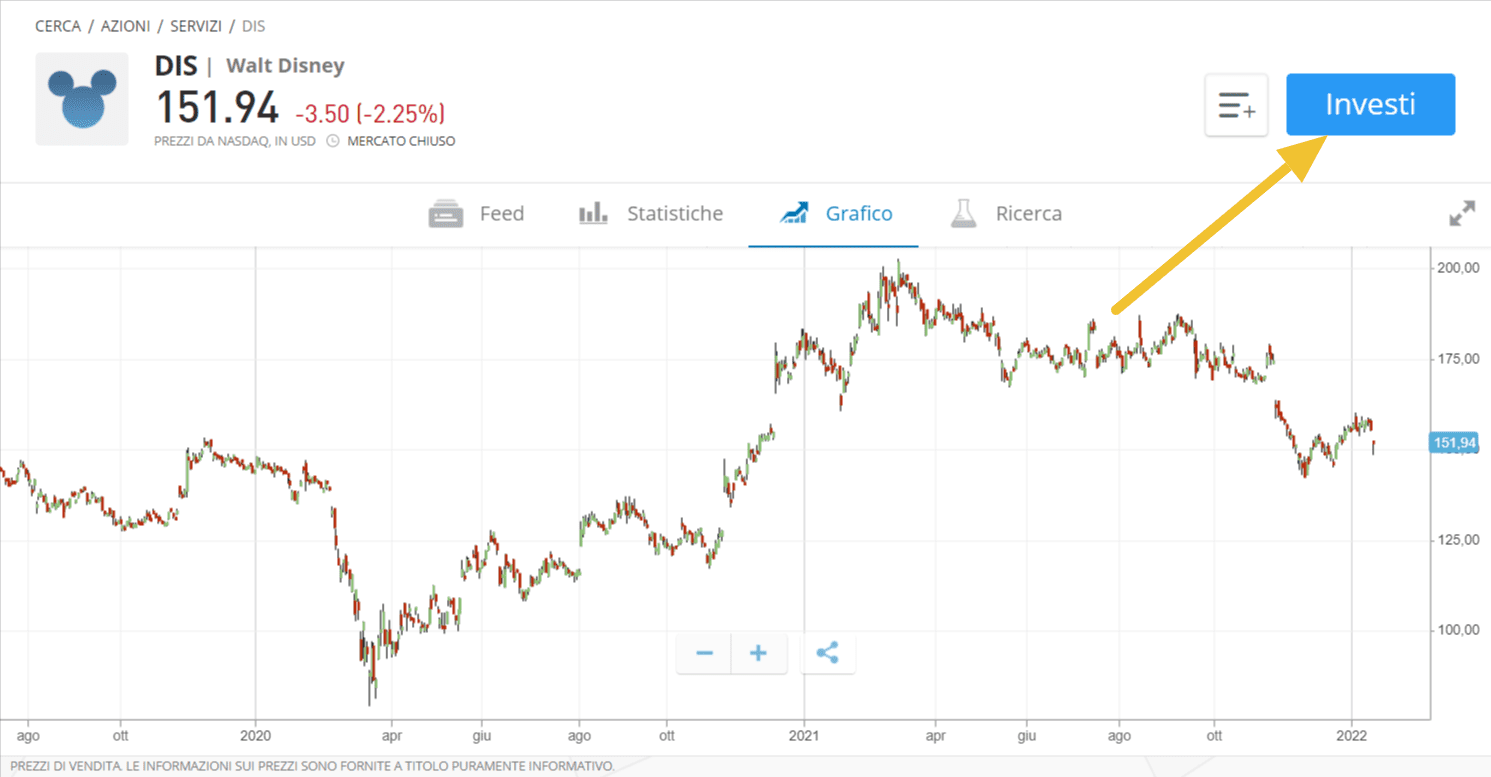Click the Walt Disney company name
Image resolution: width=1491 pixels, height=777 pixels.
coord(285,66)
